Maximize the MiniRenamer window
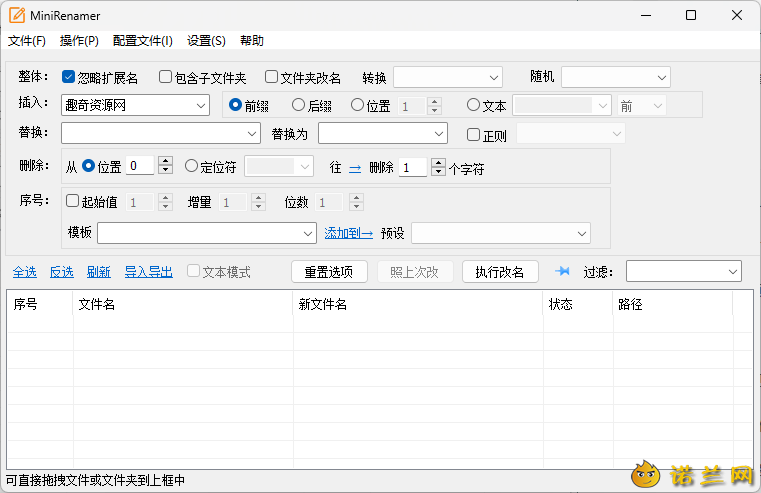Screen dimensions: 761x493 tap(691, 15)
